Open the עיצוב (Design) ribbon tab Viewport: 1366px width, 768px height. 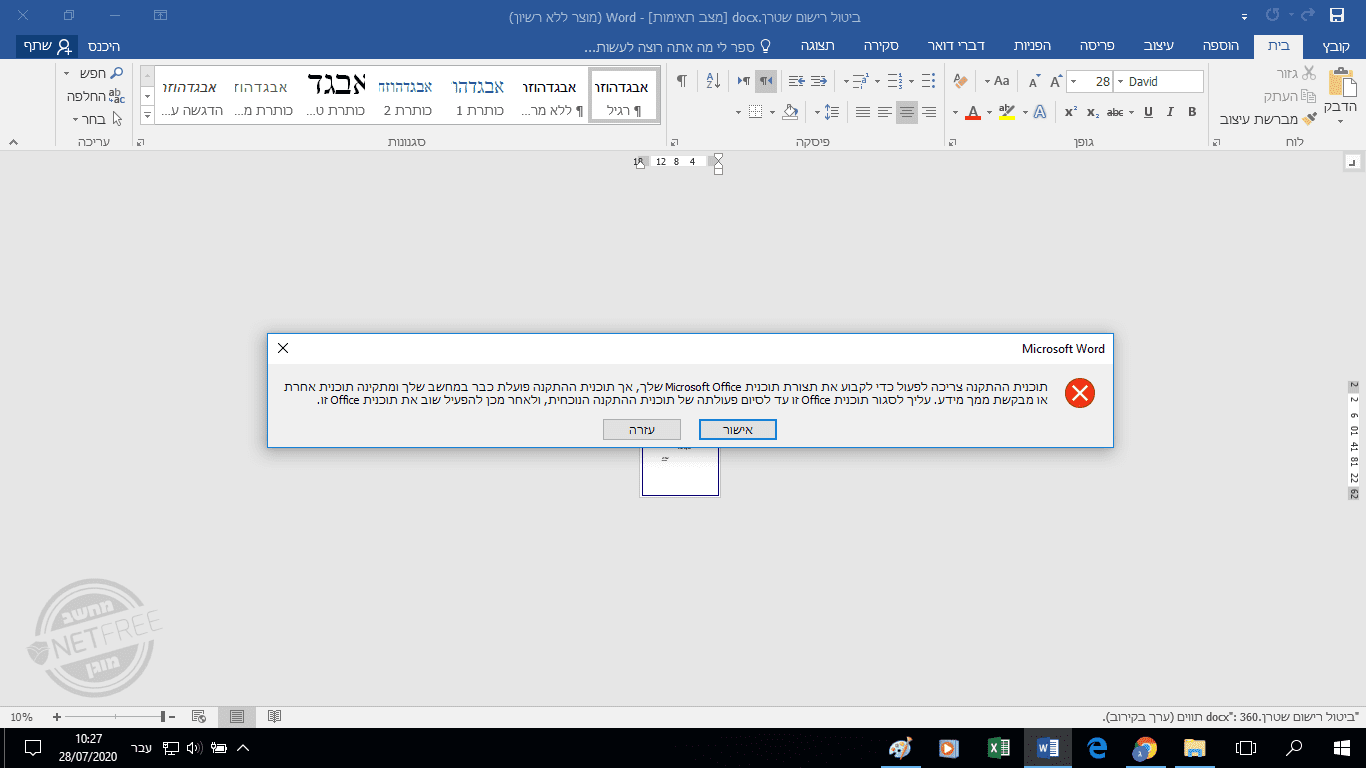[1160, 46]
